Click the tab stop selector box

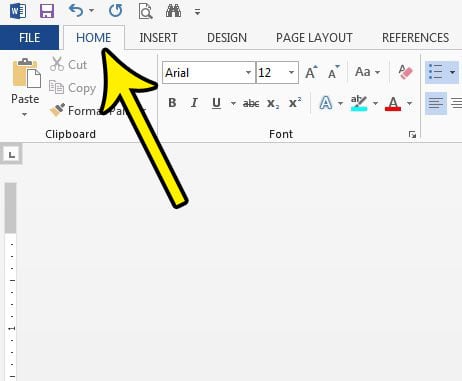(x=12, y=154)
